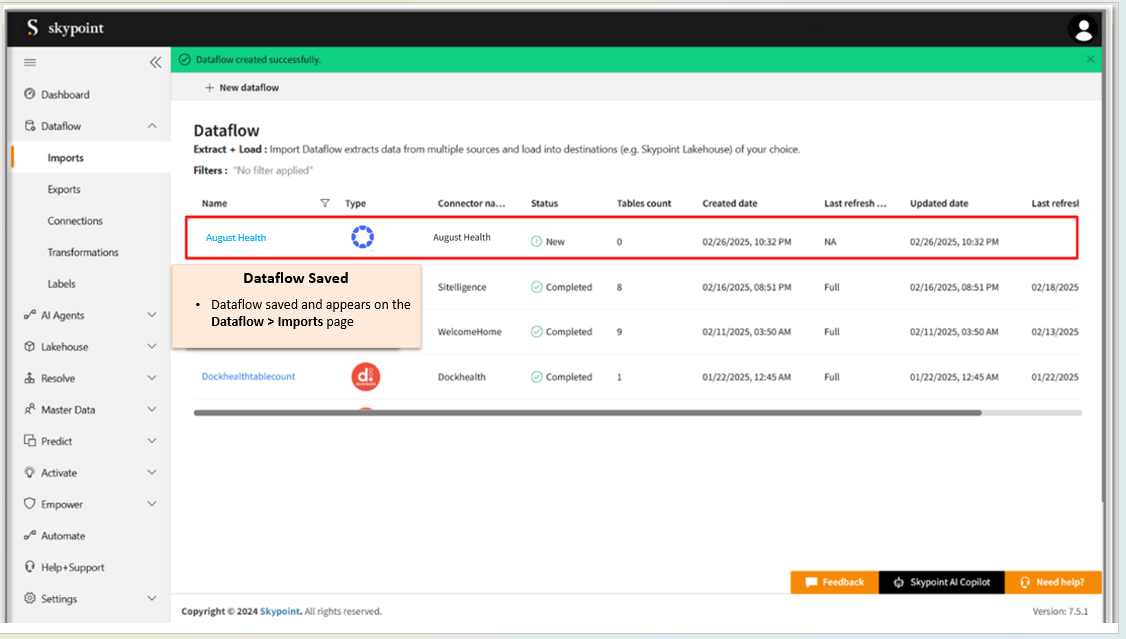Click the Skypoint footer link
Screen dimensions: 1126x639
coord(280,612)
